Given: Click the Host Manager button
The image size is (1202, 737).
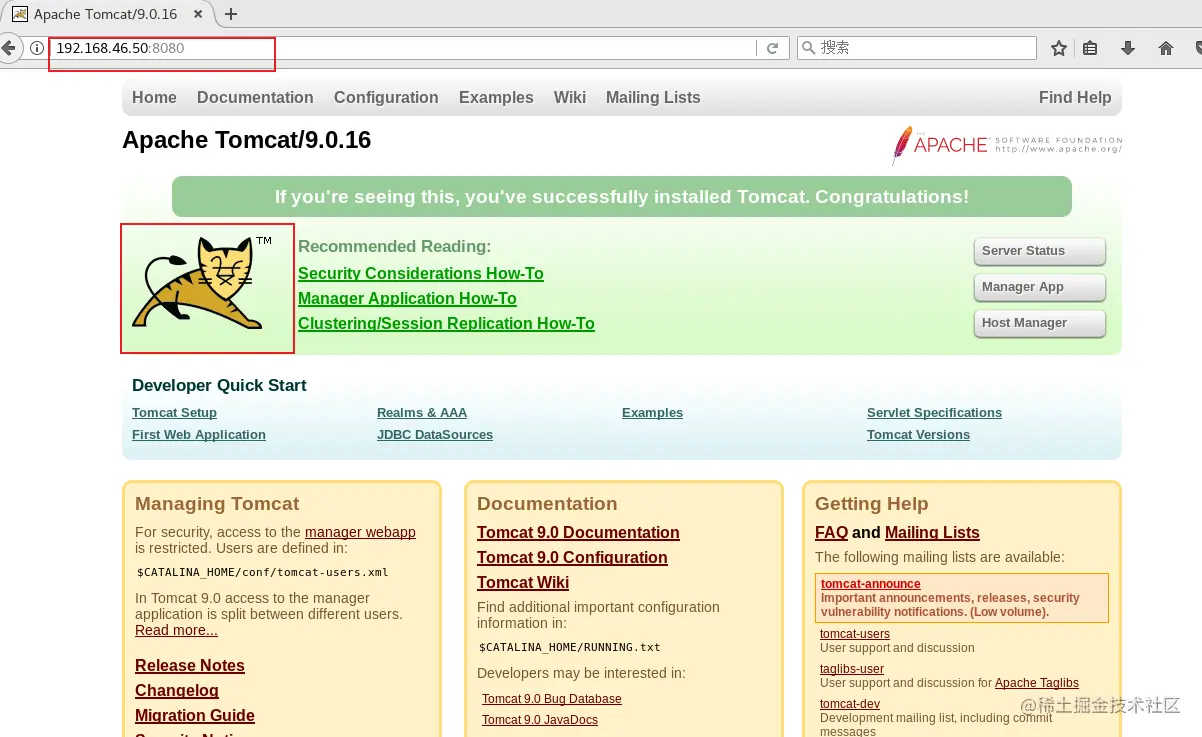Looking at the screenshot, I should click(1039, 323).
